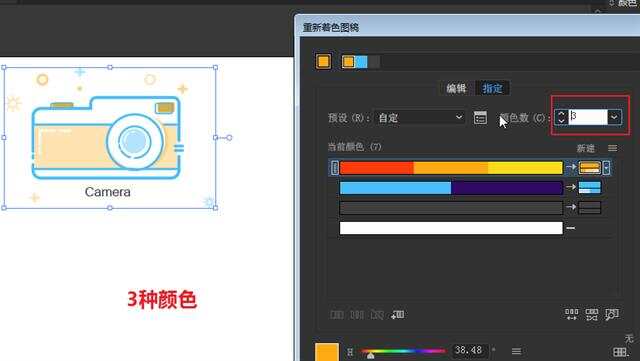Click separate colors into different rows icon

pyautogui.click(x=357, y=314)
